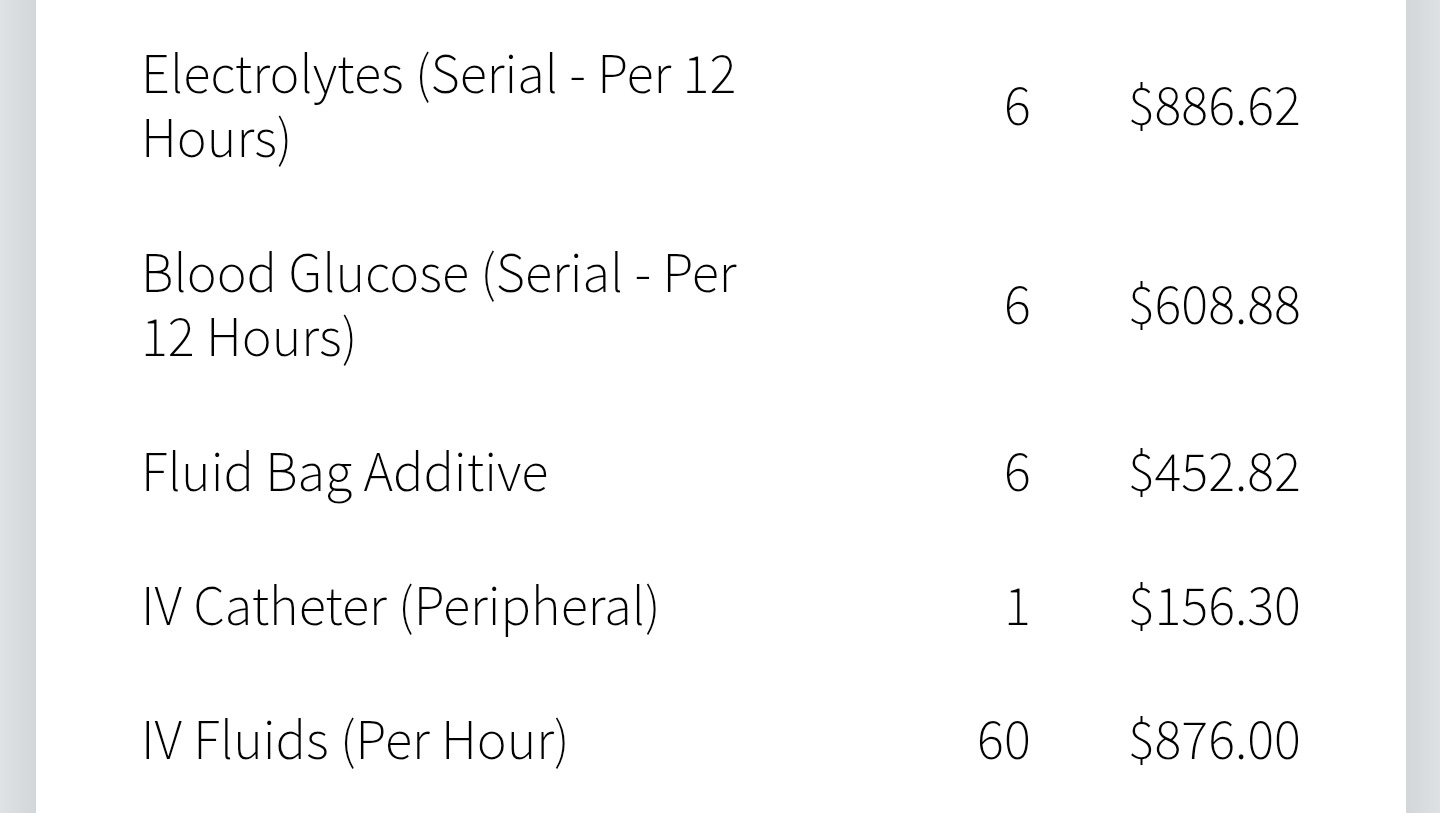Click the gray left page margin strip
This screenshot has width=1440, height=813.
(x=17, y=400)
